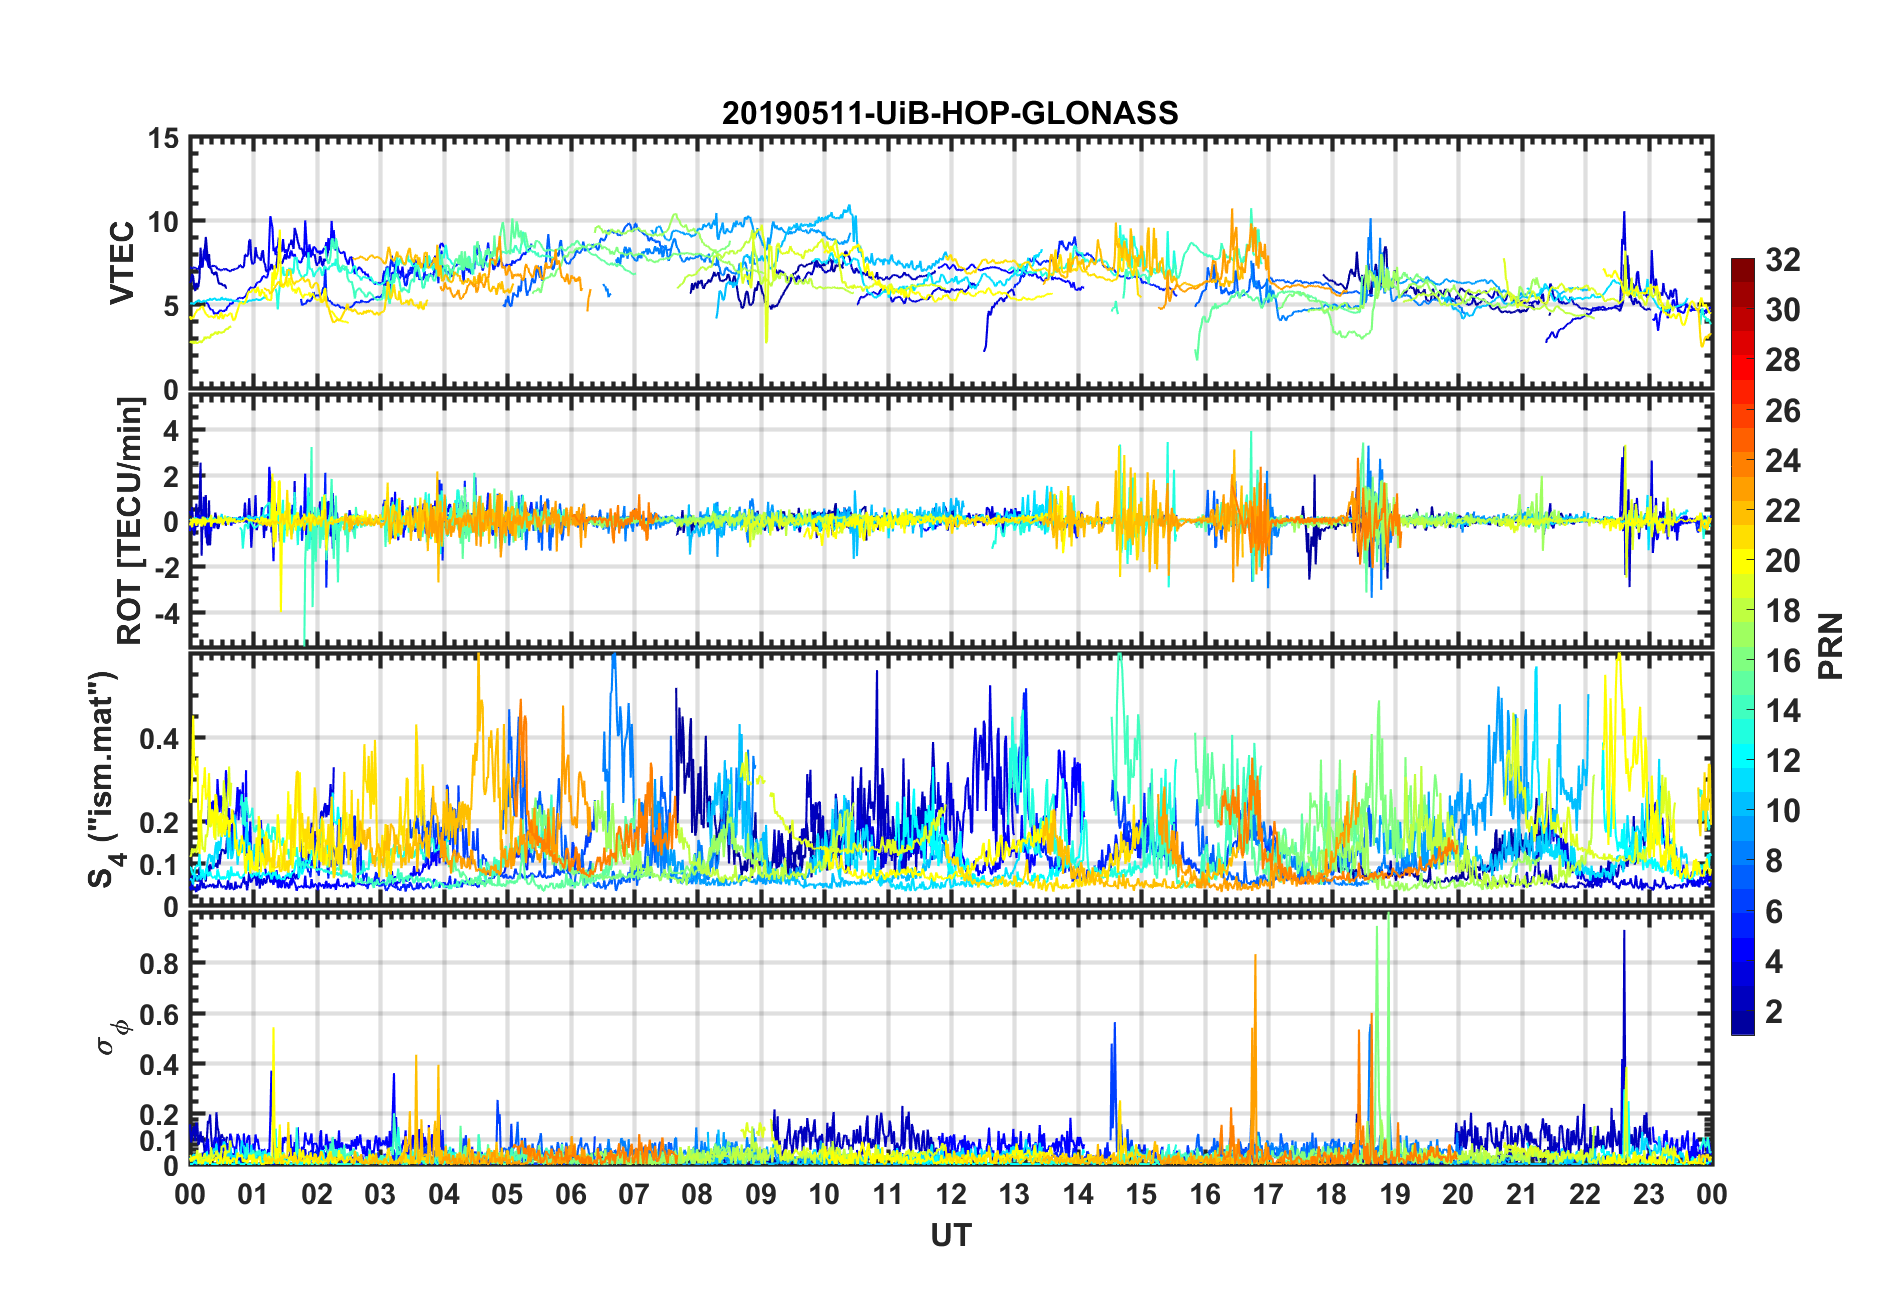Click the ROT [TECU/min] axis label
Image resolution: width=1902 pixels, height=1292 pixels.
[131, 520]
